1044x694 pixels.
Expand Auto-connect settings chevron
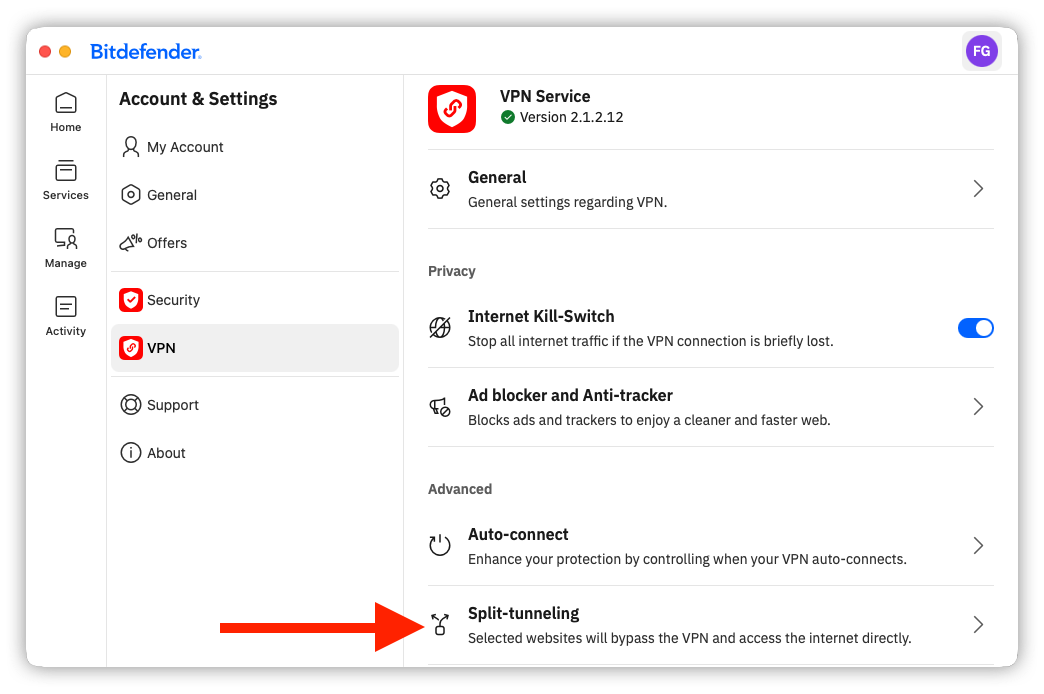978,545
